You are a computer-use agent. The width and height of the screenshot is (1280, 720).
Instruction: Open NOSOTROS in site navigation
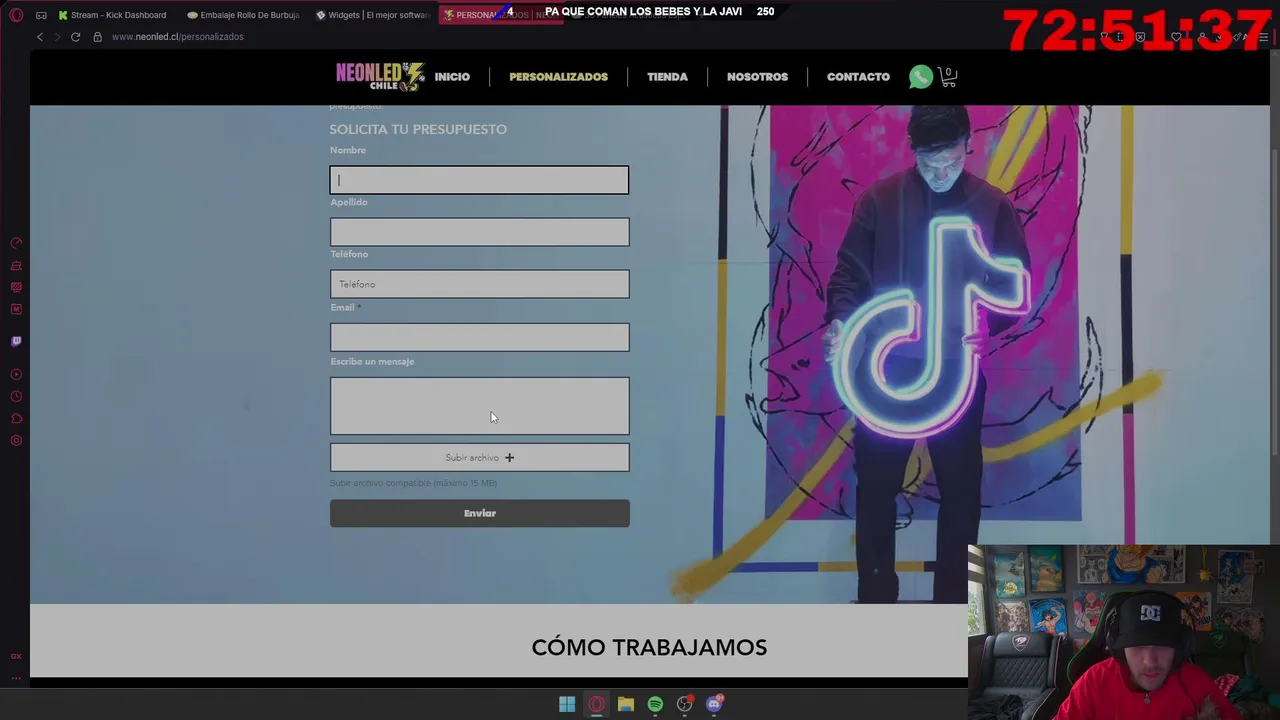(757, 77)
